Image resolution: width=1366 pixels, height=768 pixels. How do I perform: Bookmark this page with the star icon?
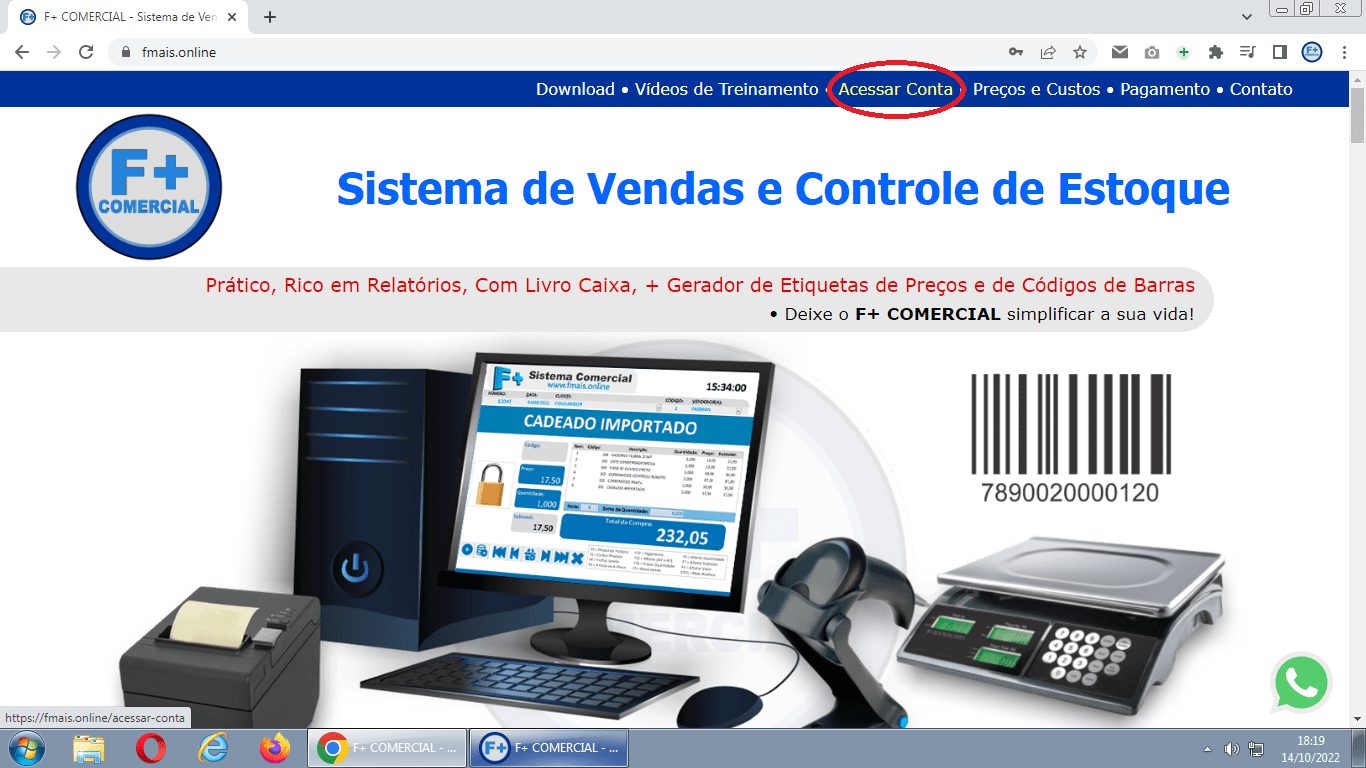click(1080, 52)
